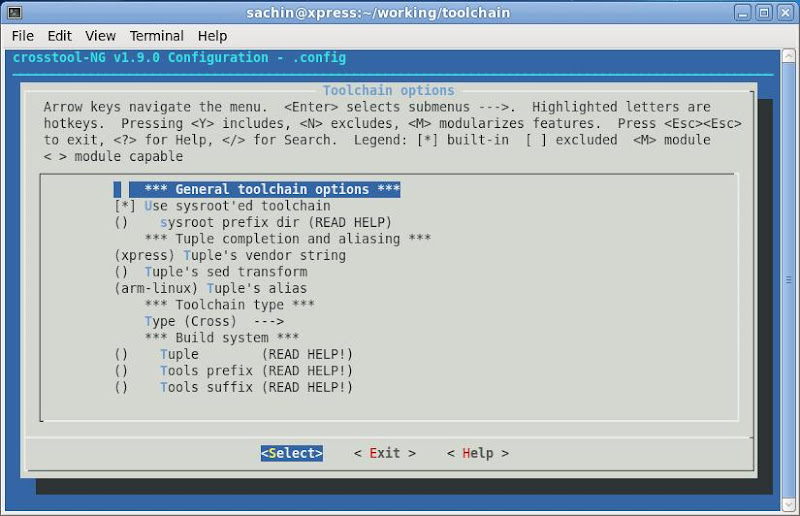The width and height of the screenshot is (800, 516).
Task: Select Tuple's vendor string entry
Action: click(x=230, y=255)
